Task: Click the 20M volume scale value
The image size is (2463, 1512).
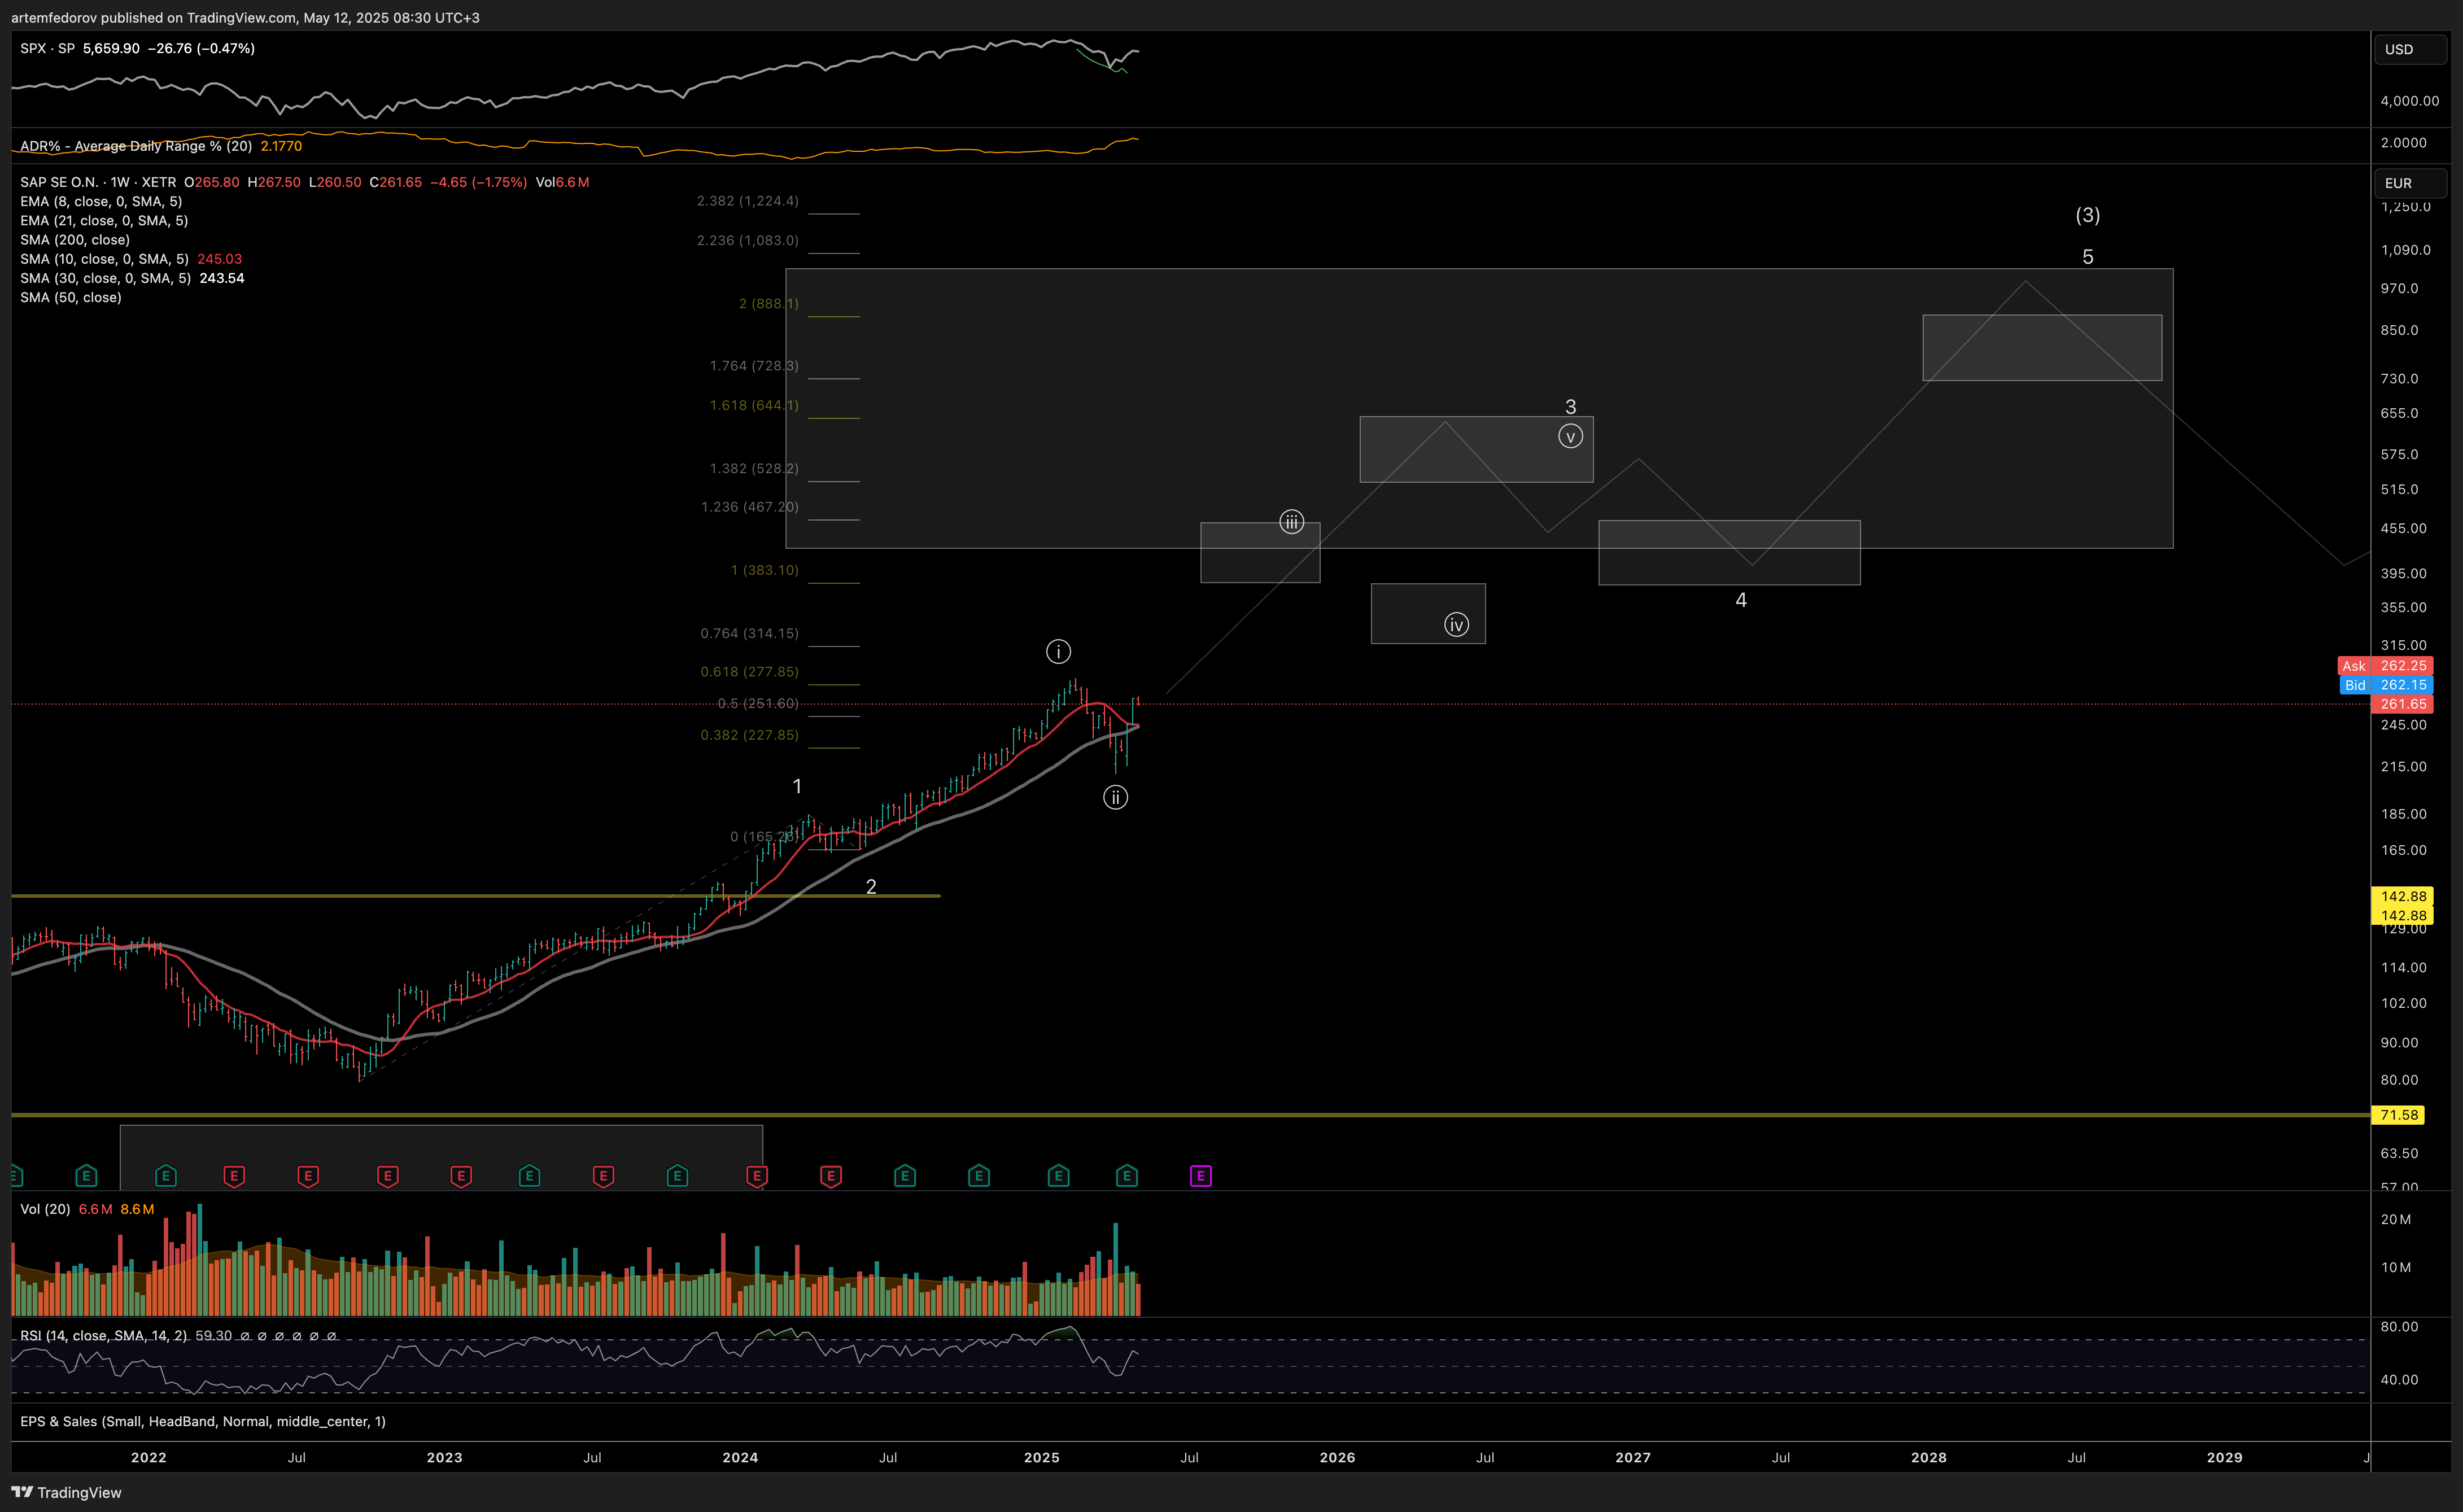Action: pos(2396,1219)
